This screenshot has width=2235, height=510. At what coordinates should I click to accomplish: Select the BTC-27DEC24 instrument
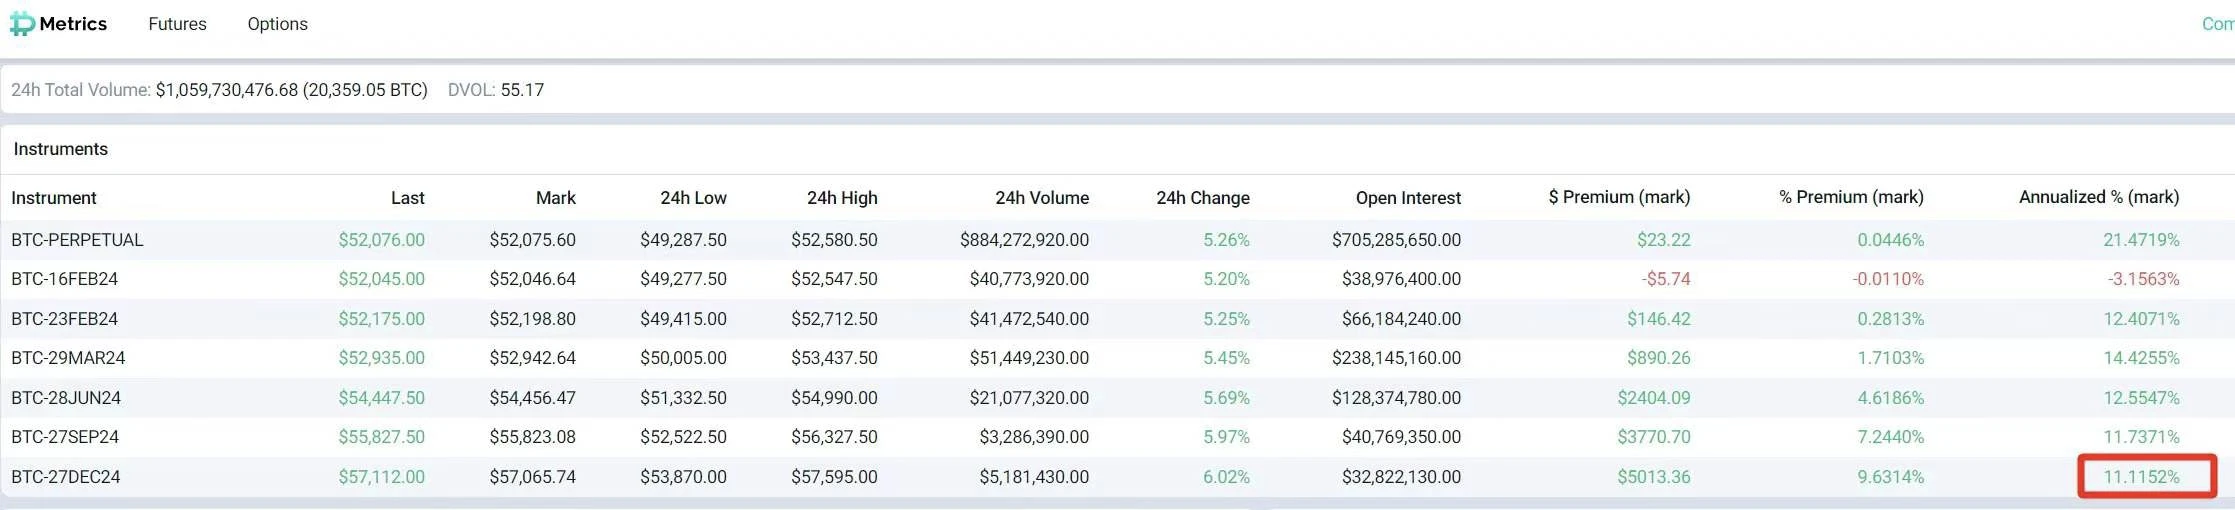pos(65,477)
